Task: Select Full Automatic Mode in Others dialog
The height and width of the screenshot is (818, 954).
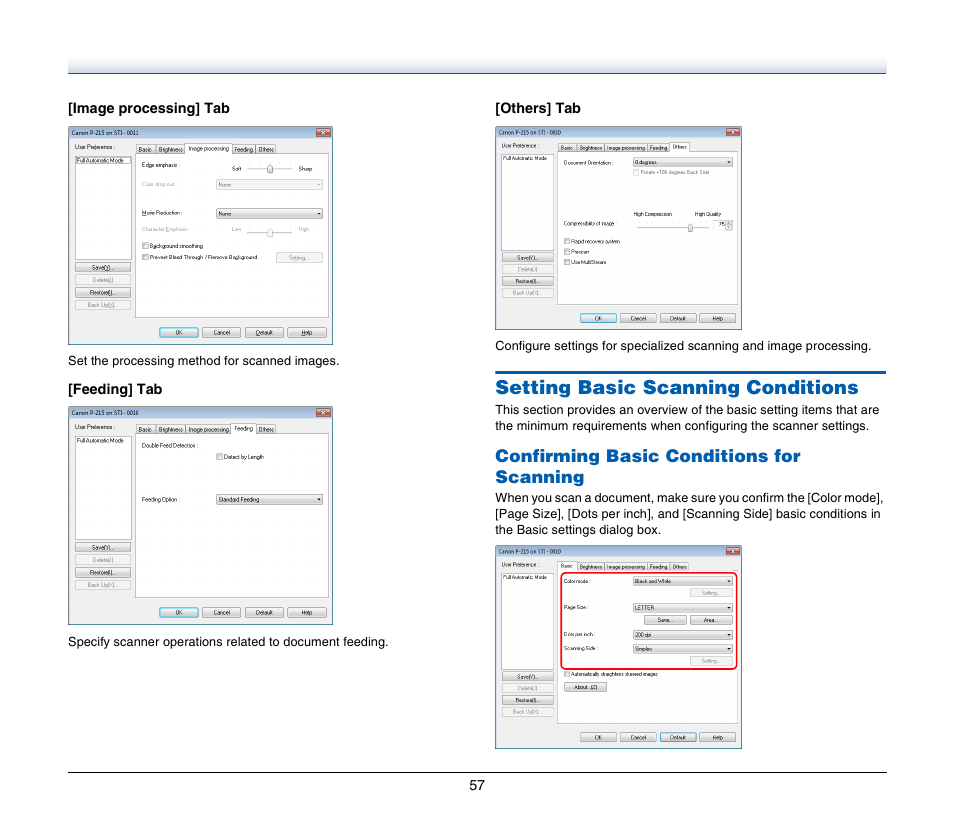Action: coord(525,158)
